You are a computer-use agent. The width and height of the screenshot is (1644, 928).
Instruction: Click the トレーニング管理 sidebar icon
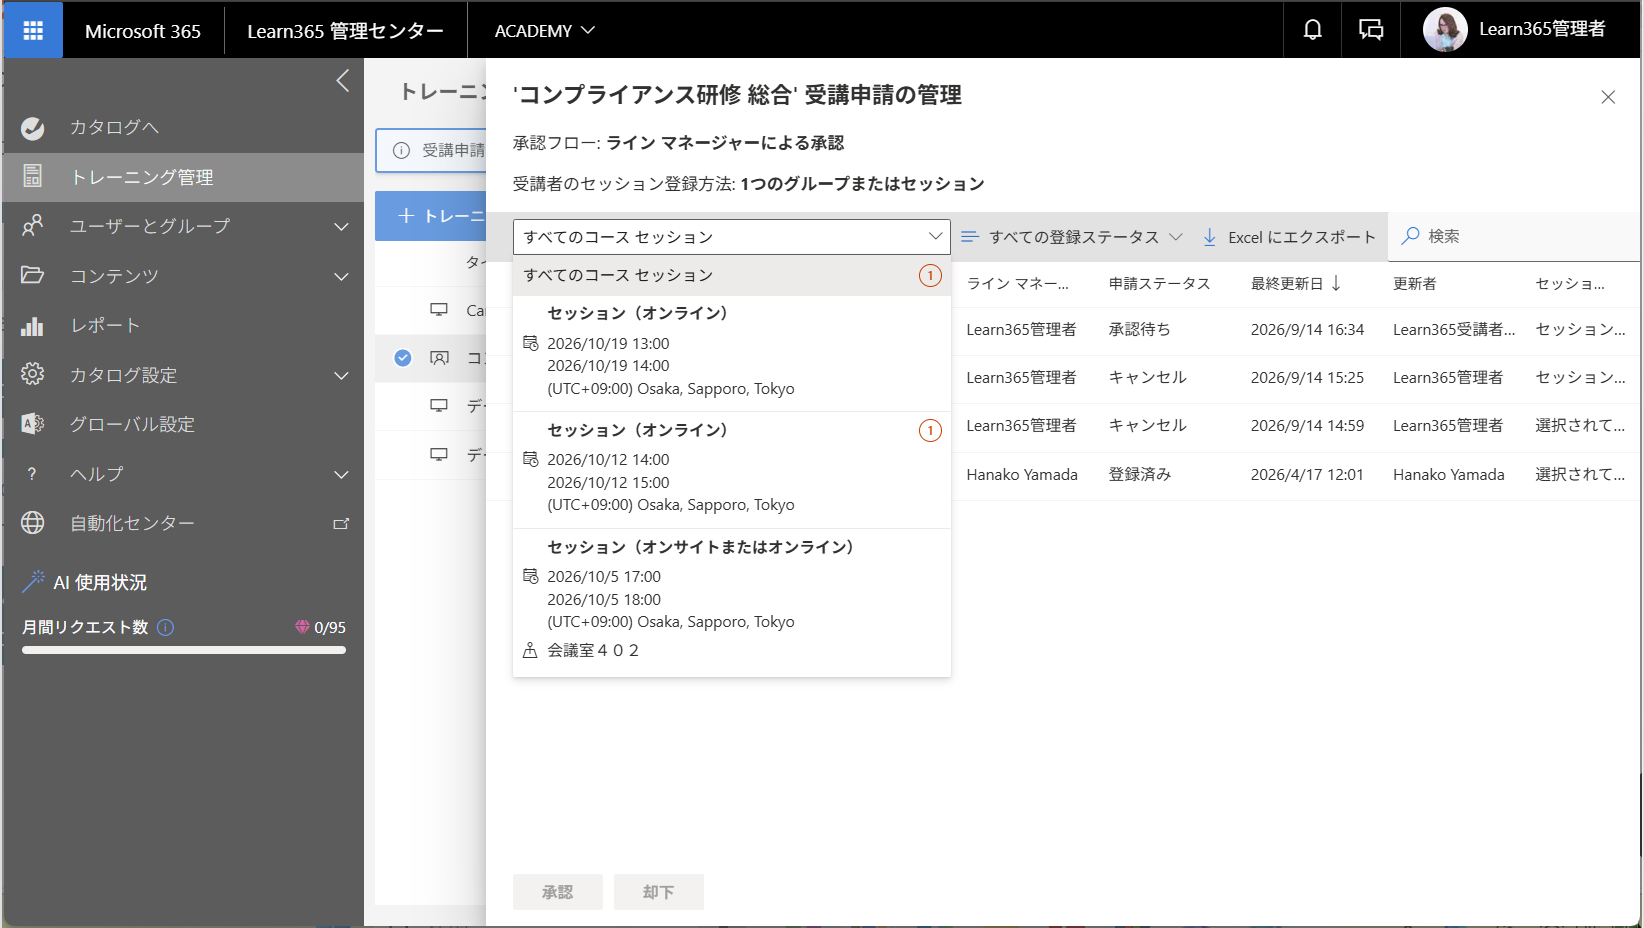(x=32, y=176)
